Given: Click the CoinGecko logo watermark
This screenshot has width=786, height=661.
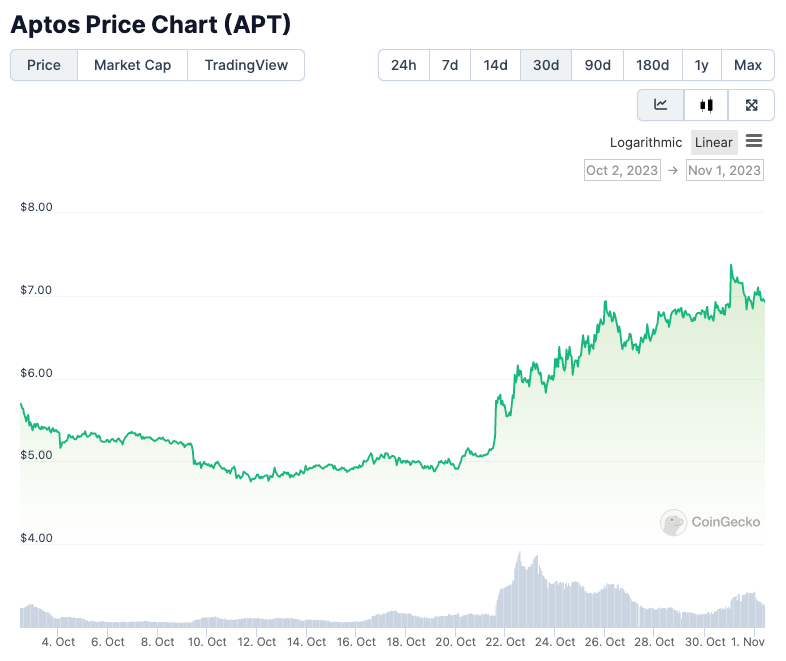Looking at the screenshot, I should (711, 522).
